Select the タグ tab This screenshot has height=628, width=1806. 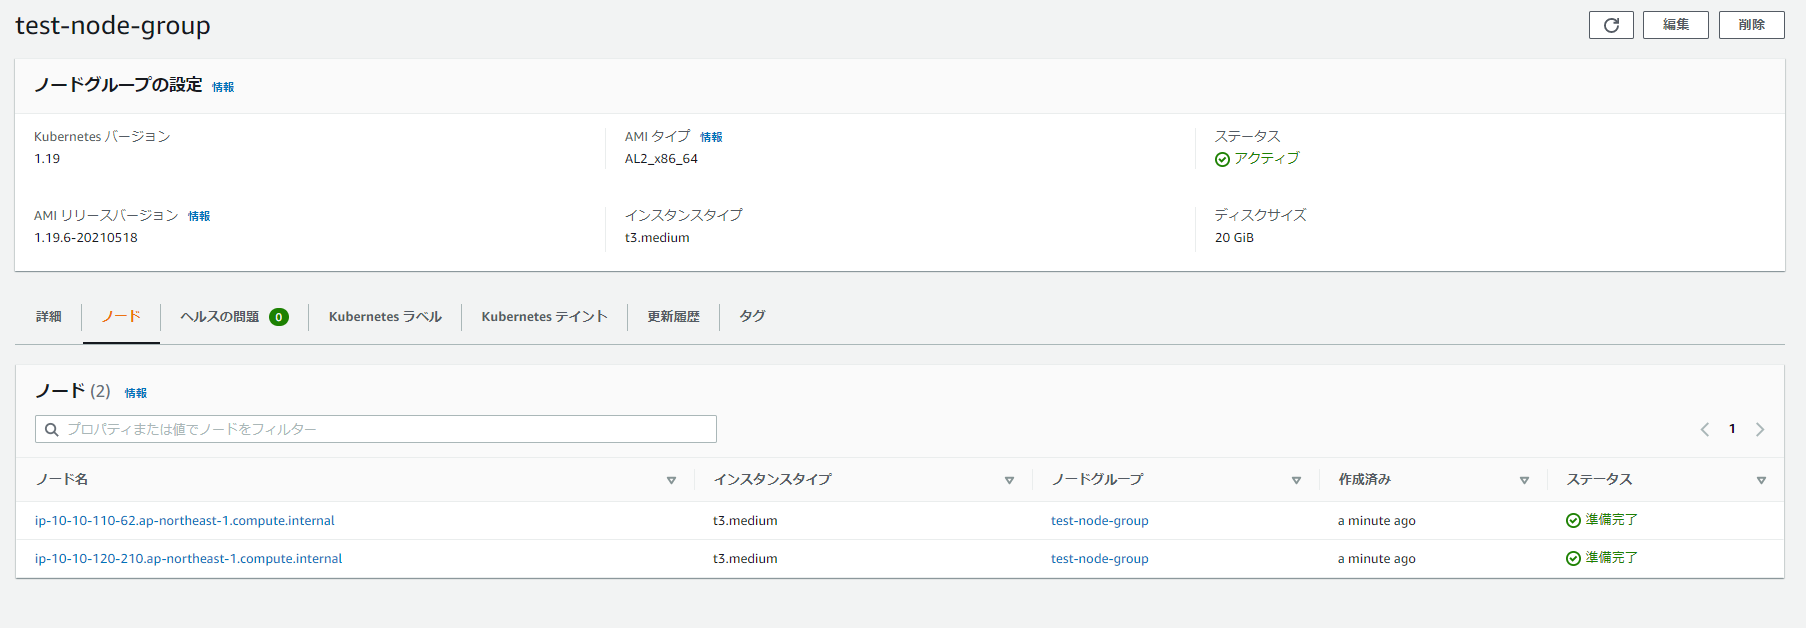(752, 317)
